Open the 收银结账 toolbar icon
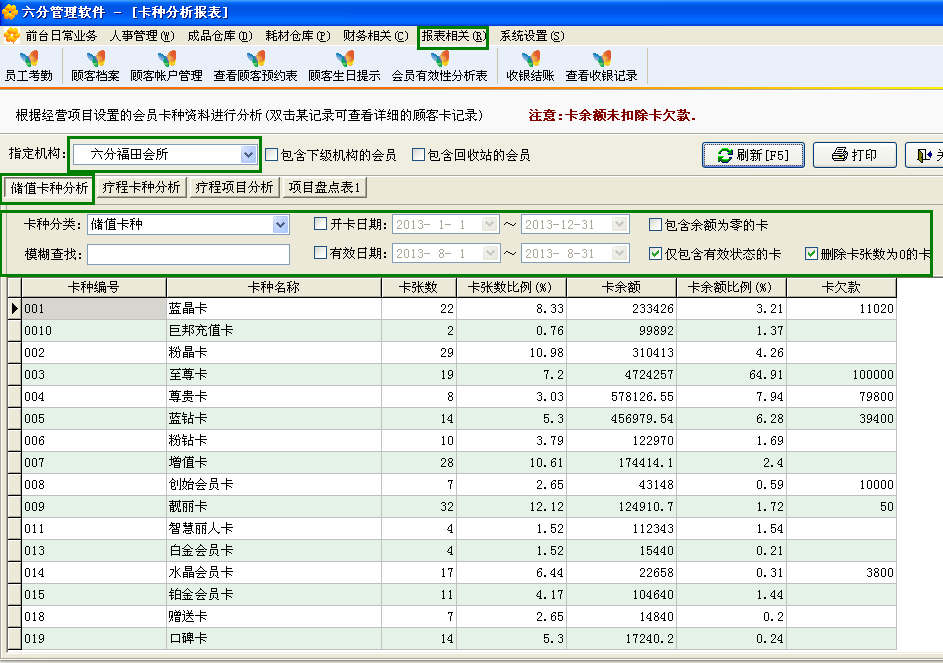This screenshot has width=943, height=663. [530, 66]
